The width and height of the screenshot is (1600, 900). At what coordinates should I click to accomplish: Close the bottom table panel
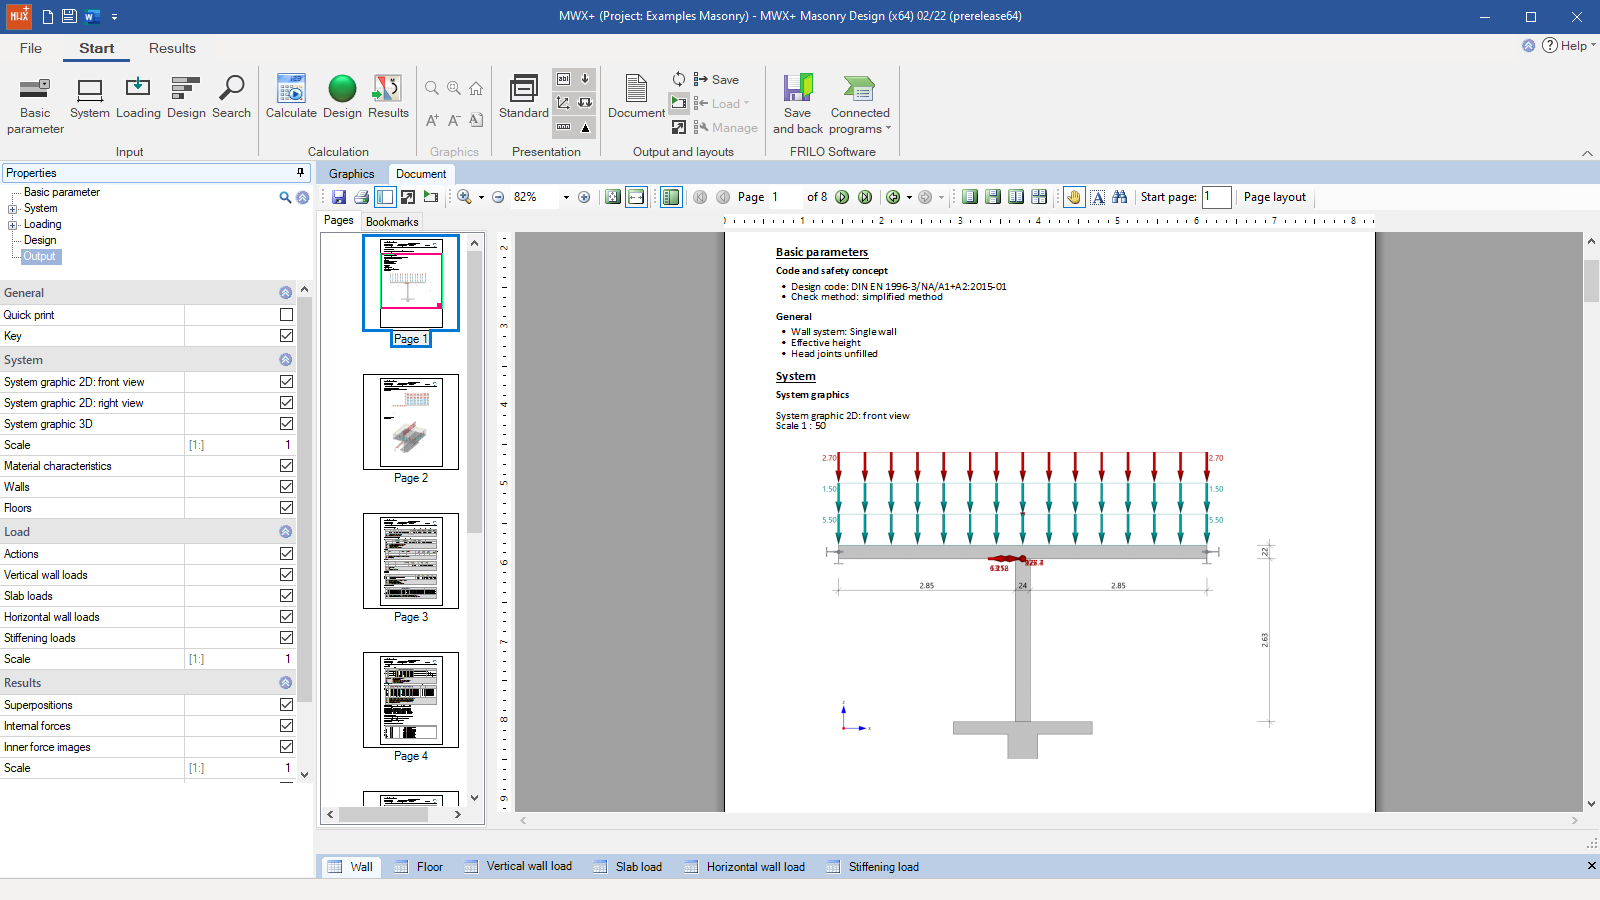coord(1591,866)
